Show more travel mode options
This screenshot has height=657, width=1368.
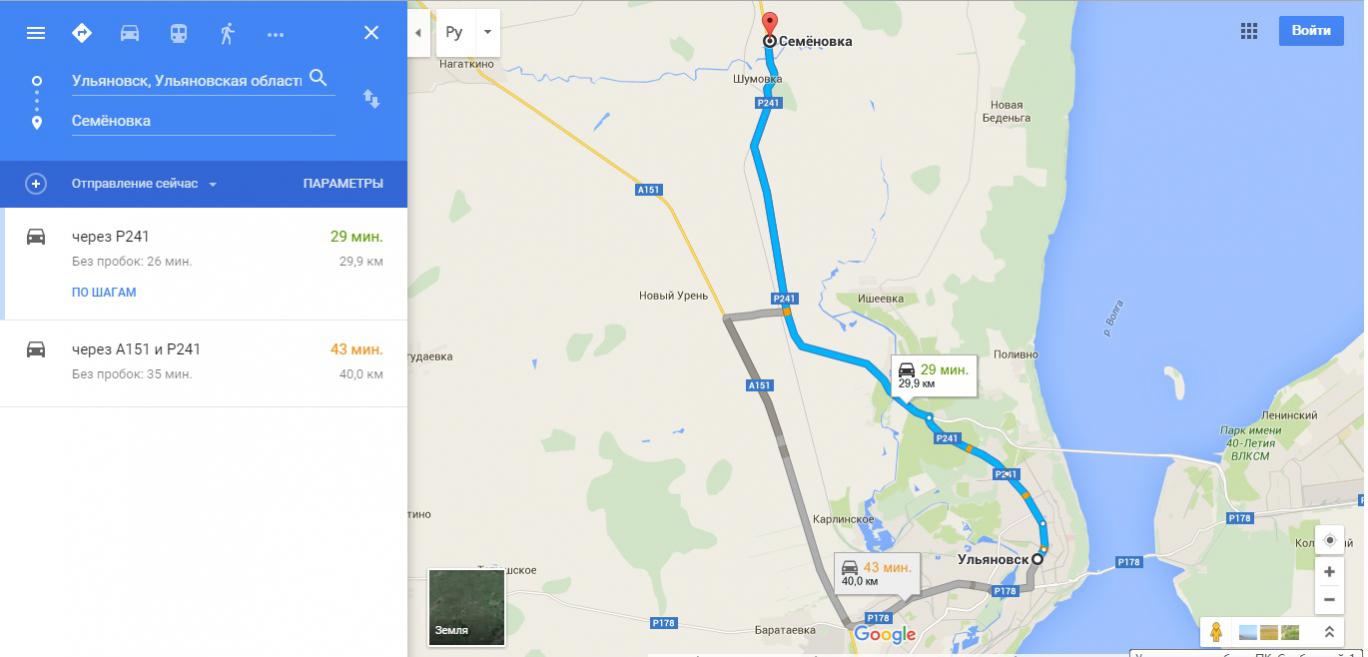tap(276, 34)
